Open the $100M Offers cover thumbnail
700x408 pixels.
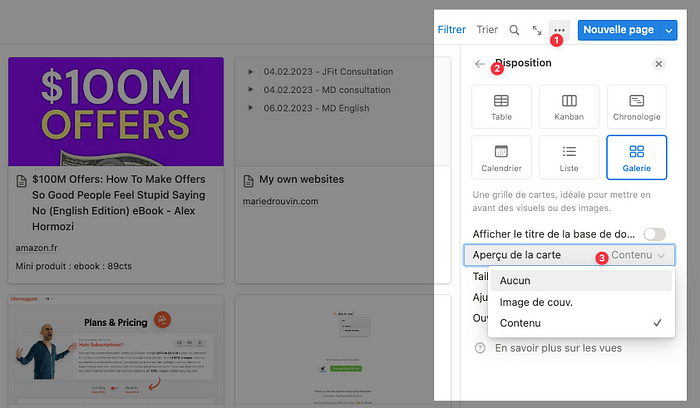[x=116, y=111]
